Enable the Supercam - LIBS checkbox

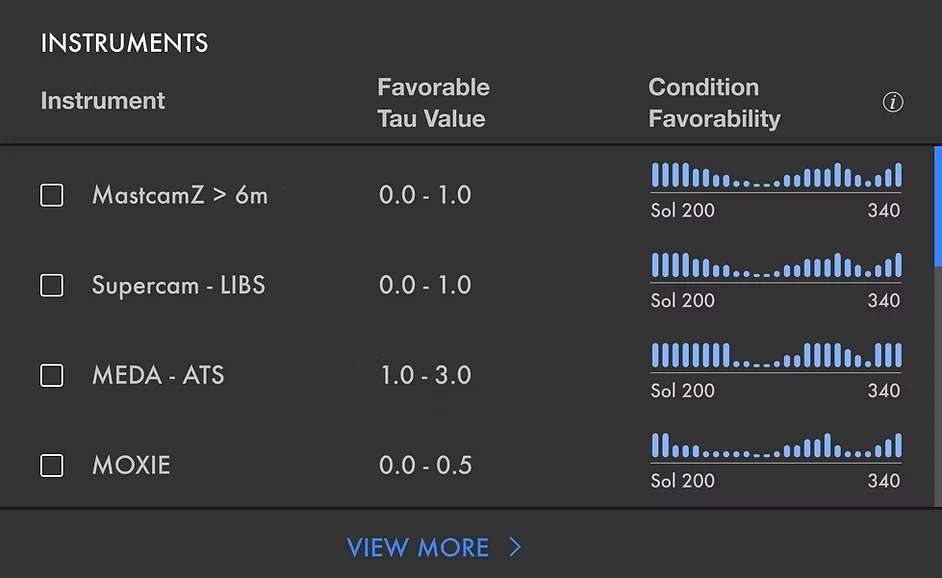click(x=52, y=285)
